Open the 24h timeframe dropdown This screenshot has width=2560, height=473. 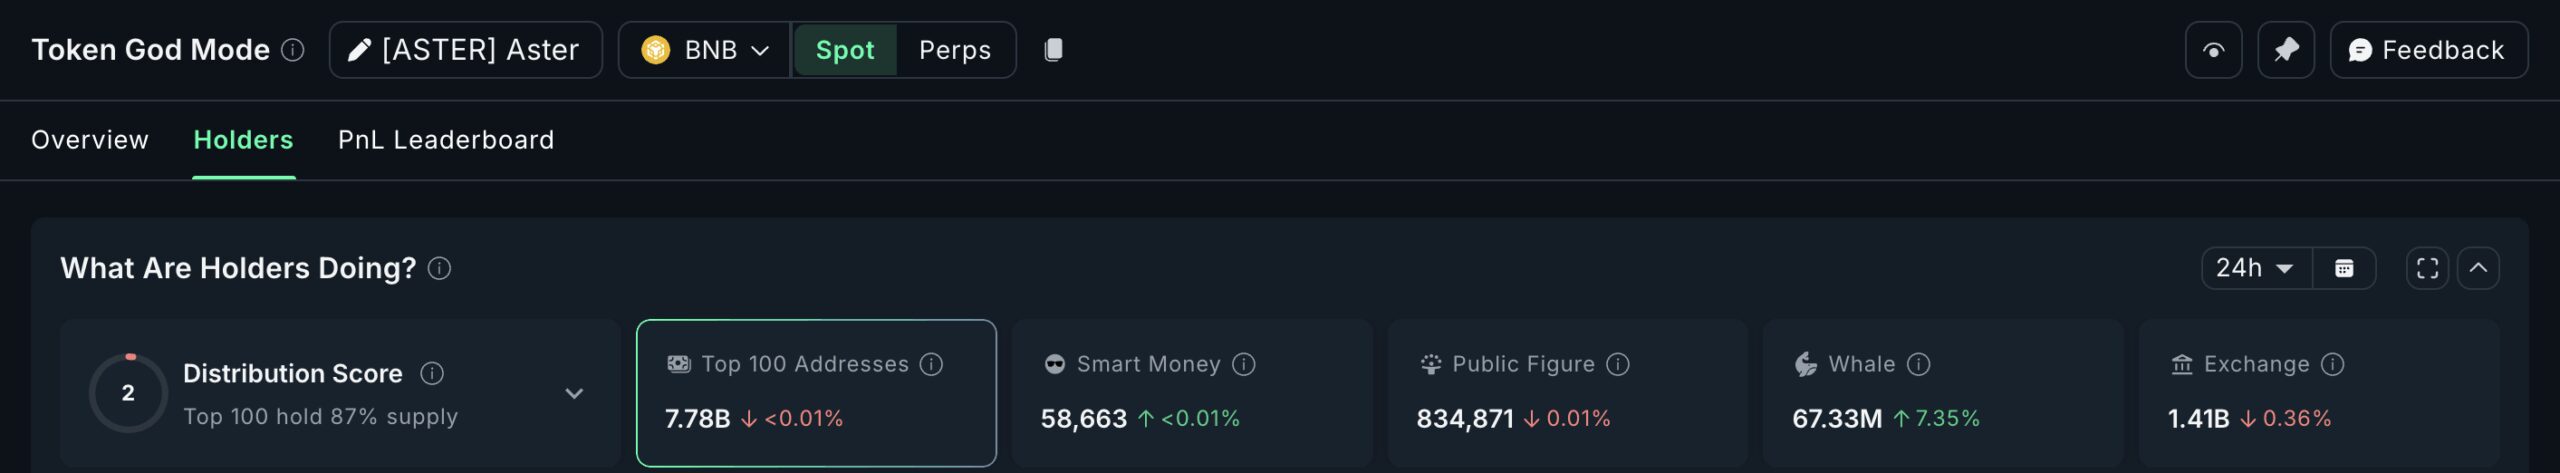pyautogui.click(x=2256, y=268)
